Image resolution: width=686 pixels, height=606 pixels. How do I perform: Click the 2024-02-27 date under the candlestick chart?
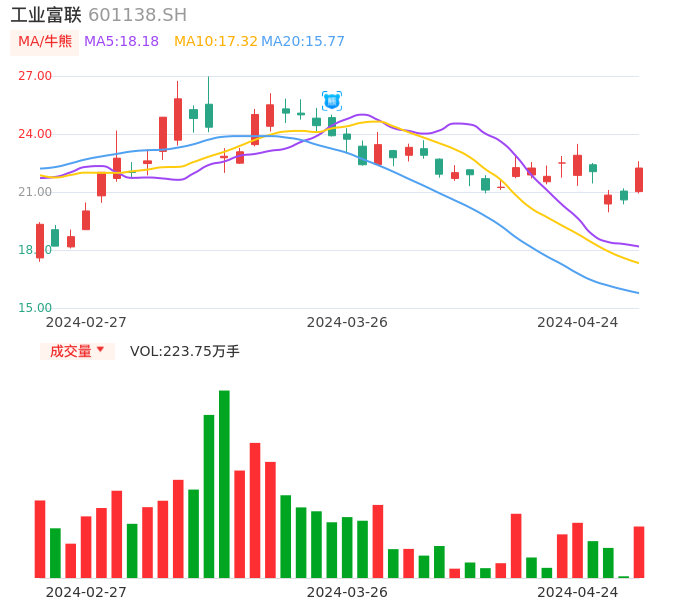click(86, 322)
